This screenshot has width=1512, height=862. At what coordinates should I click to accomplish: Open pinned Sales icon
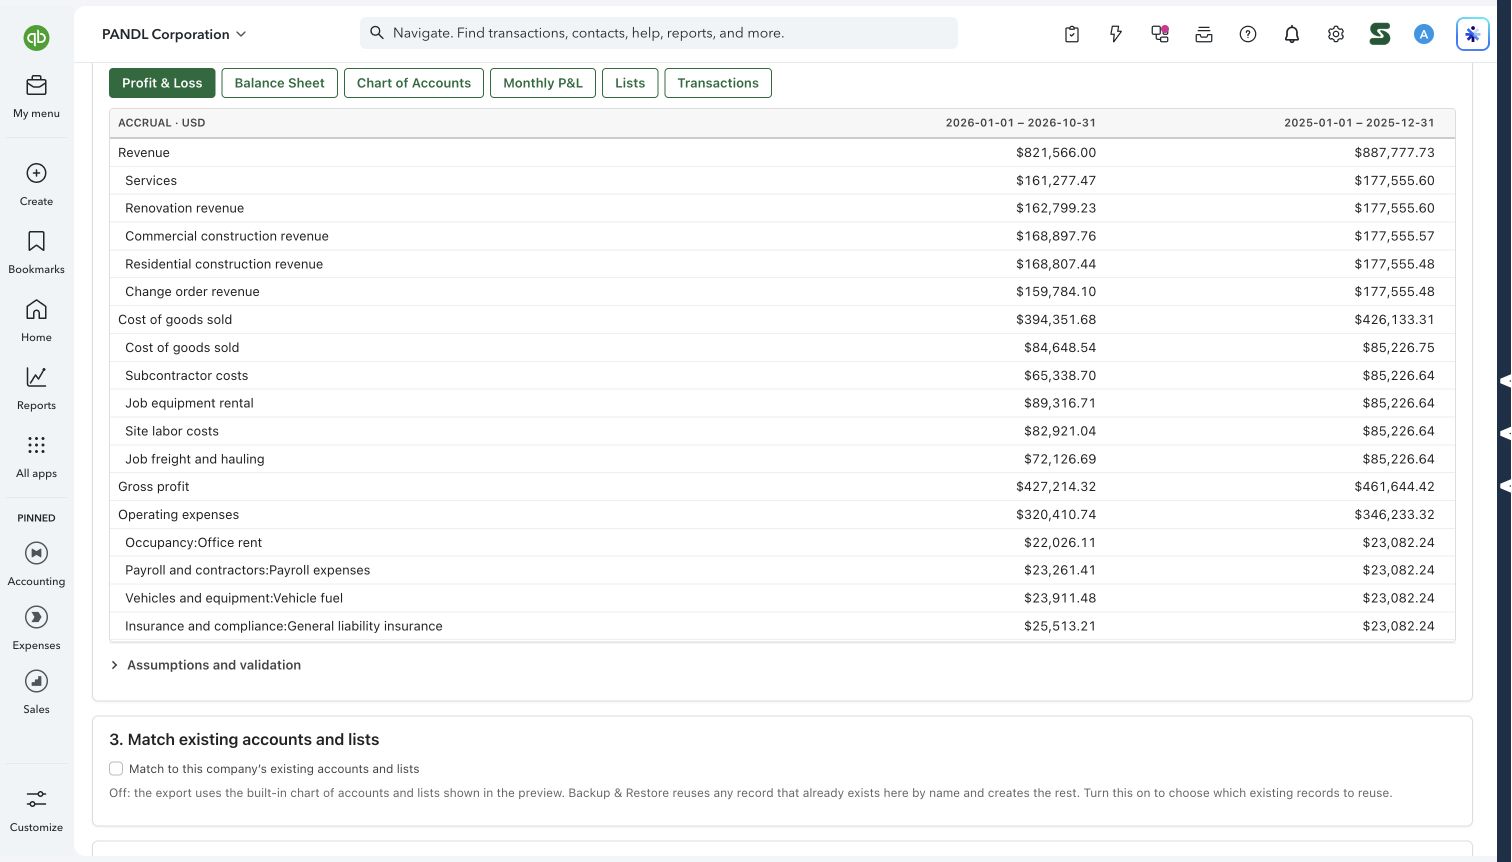point(36,681)
